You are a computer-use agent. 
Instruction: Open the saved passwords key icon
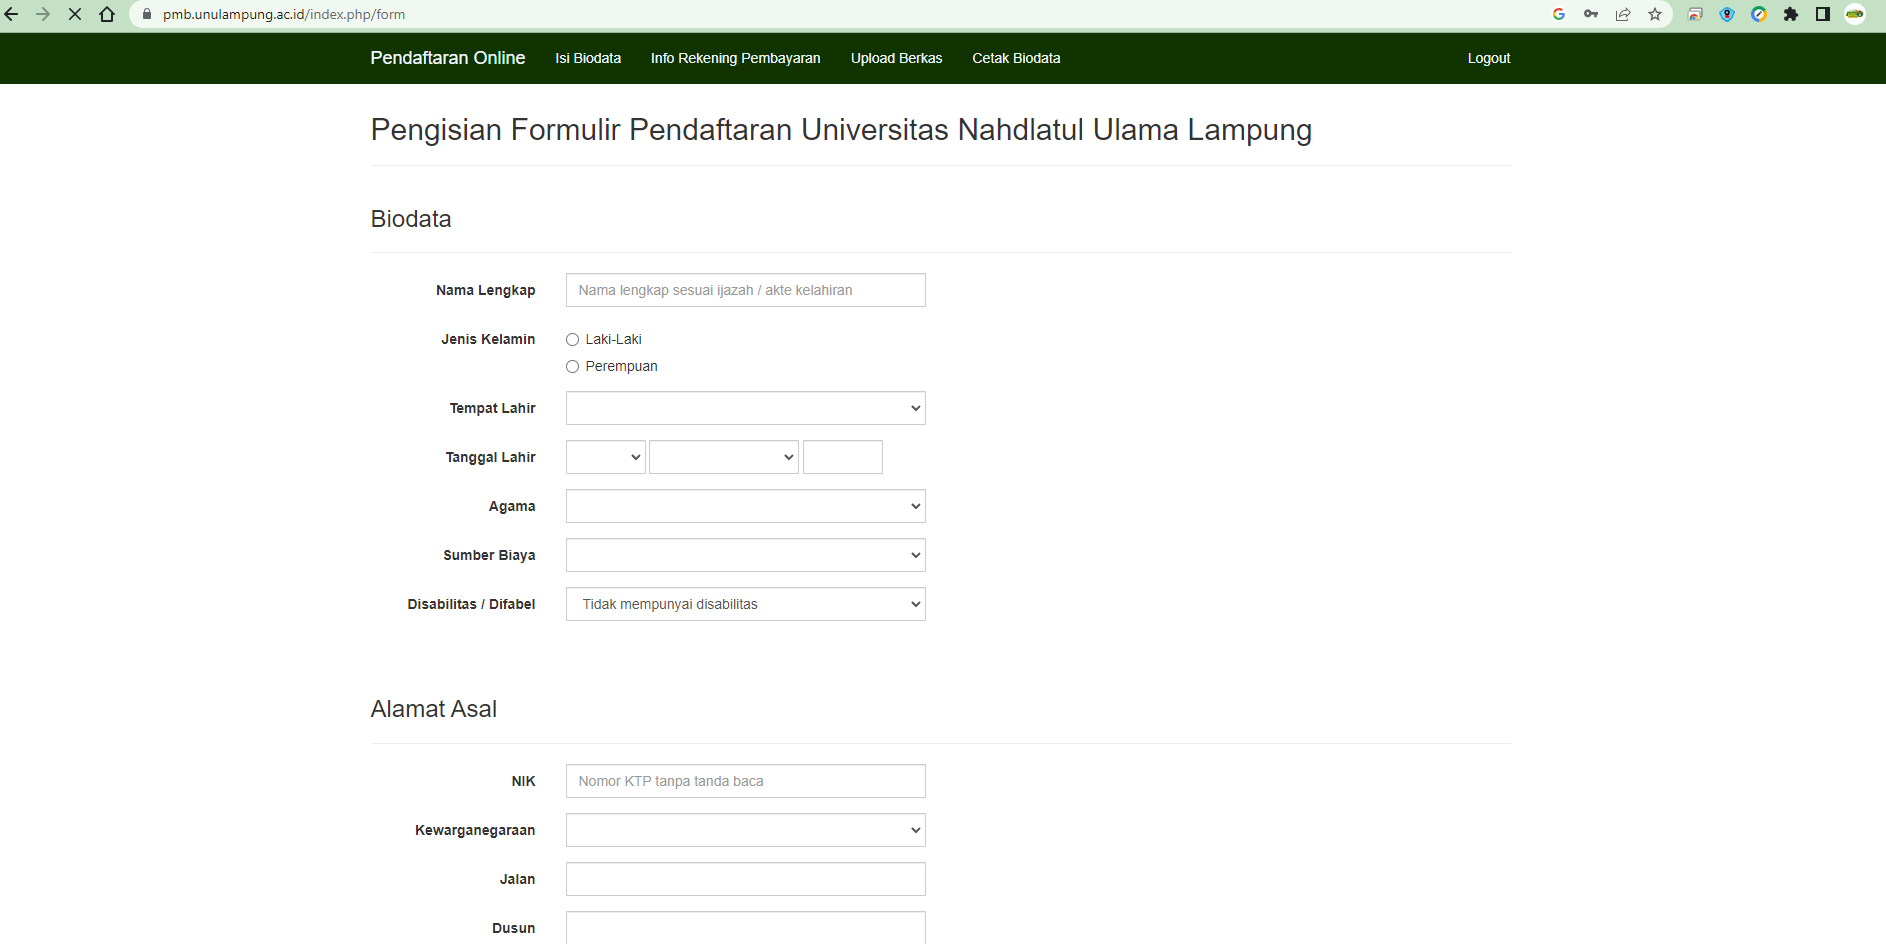point(1591,14)
